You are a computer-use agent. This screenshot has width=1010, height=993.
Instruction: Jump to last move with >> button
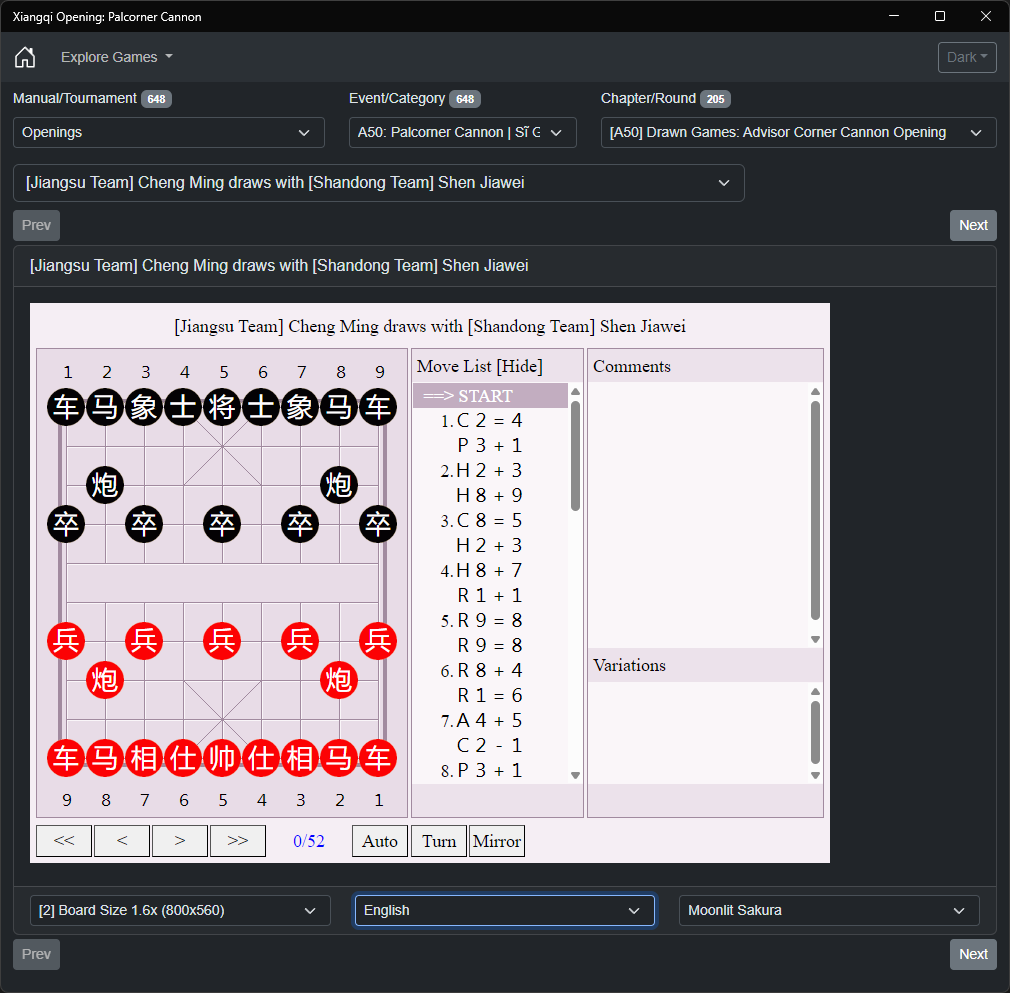pyautogui.click(x=238, y=841)
